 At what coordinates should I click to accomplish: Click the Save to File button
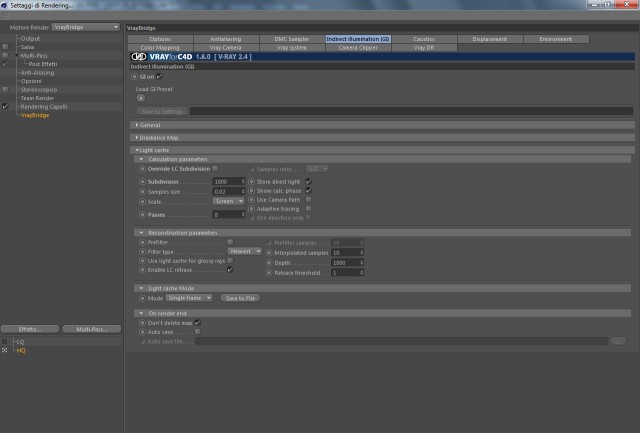pyautogui.click(x=240, y=298)
